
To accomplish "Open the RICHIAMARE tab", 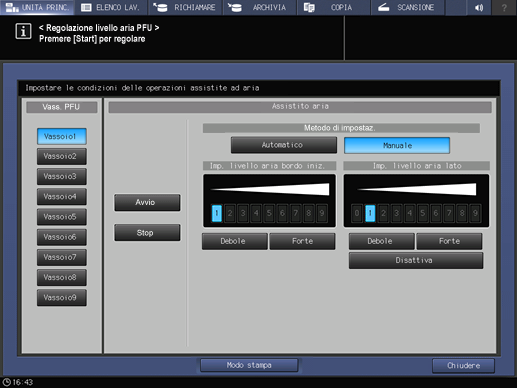I will click(x=185, y=7).
